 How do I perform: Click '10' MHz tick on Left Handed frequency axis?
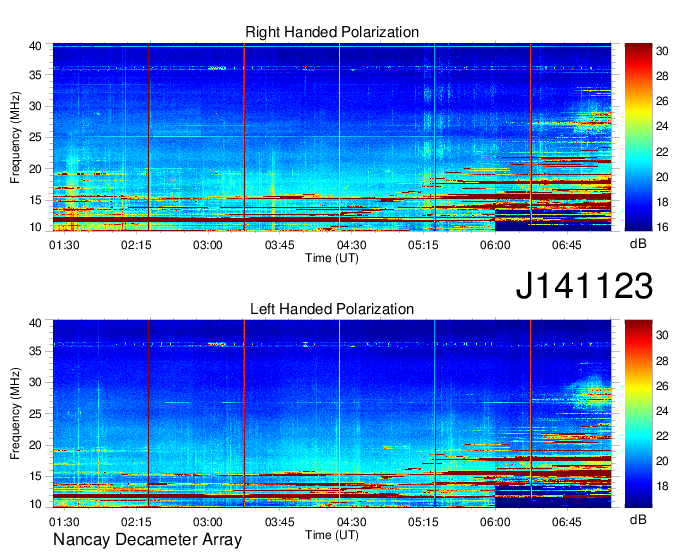35,504
